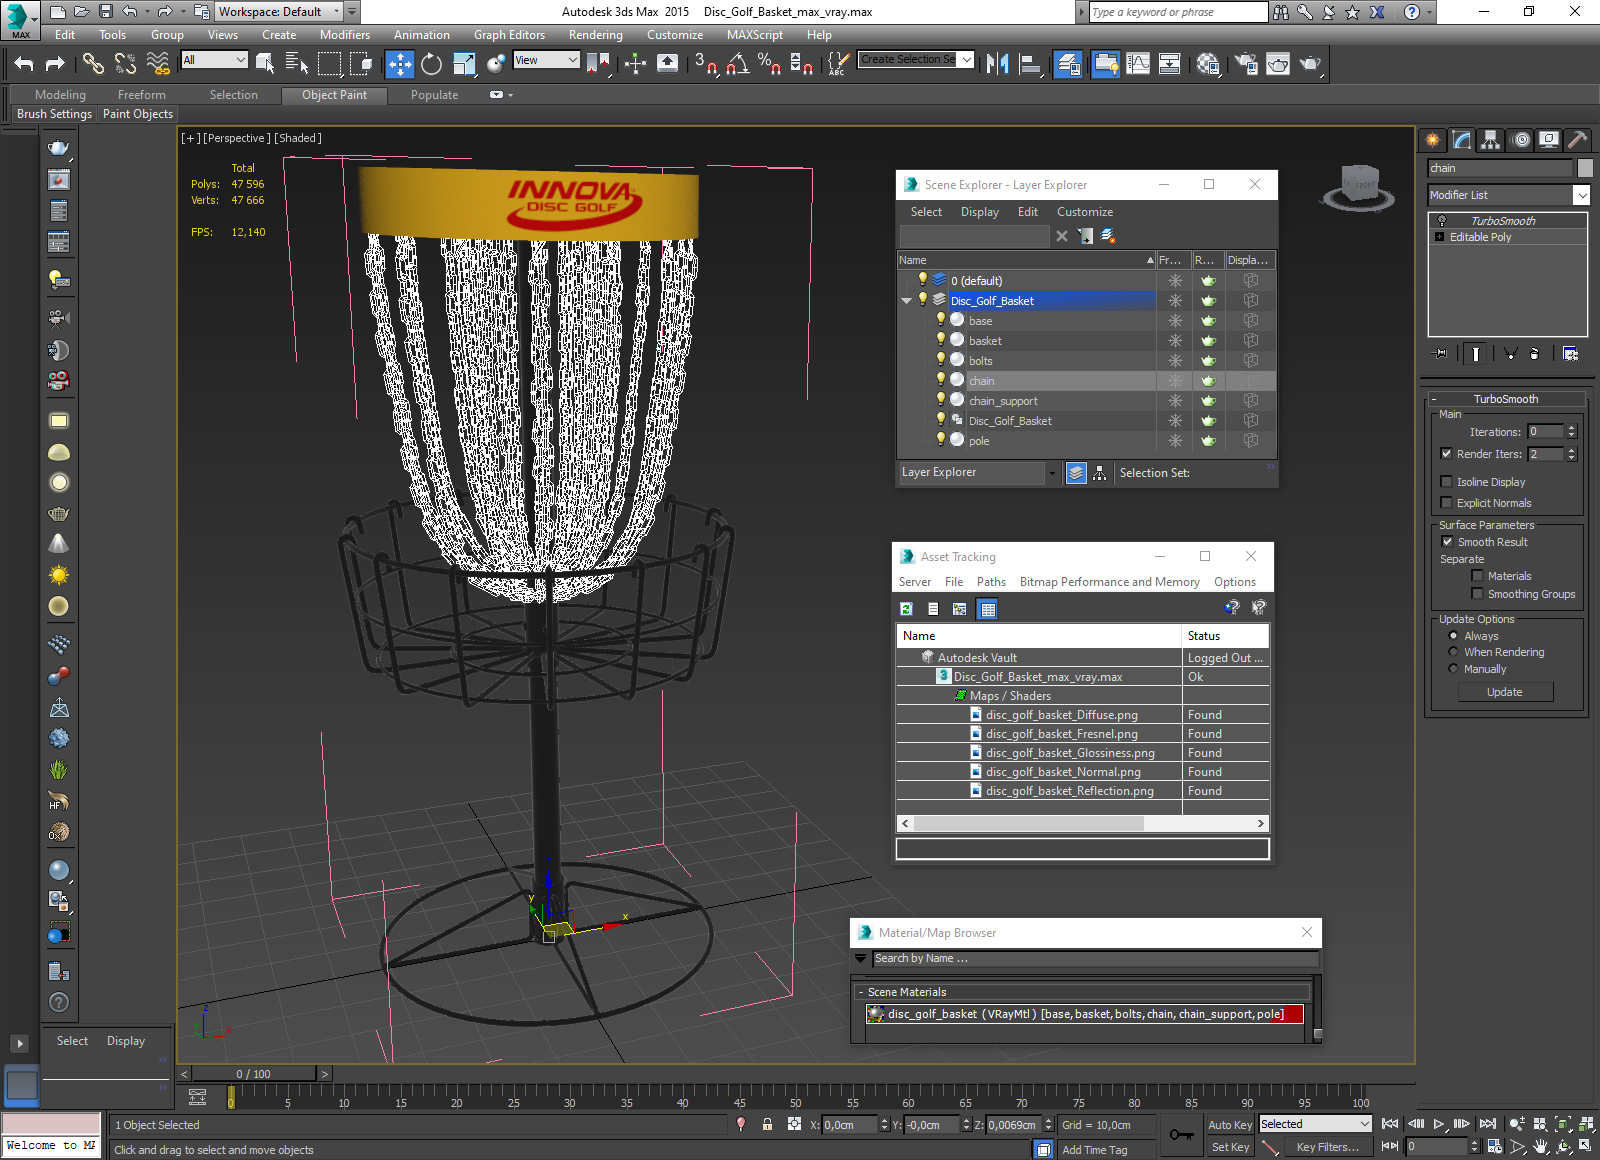
Task: Collapse the Disc_Golf_Basket layer tree
Action: click(x=906, y=300)
